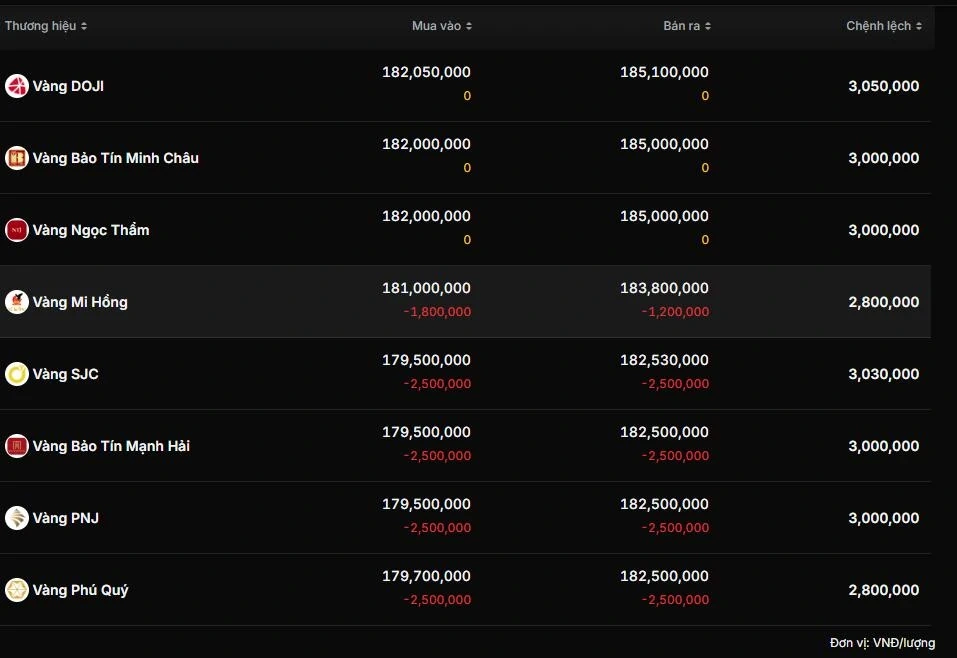Viewport: 957px width, 658px height.
Task: Sort table by Thương hiệu column
Action: [46, 26]
